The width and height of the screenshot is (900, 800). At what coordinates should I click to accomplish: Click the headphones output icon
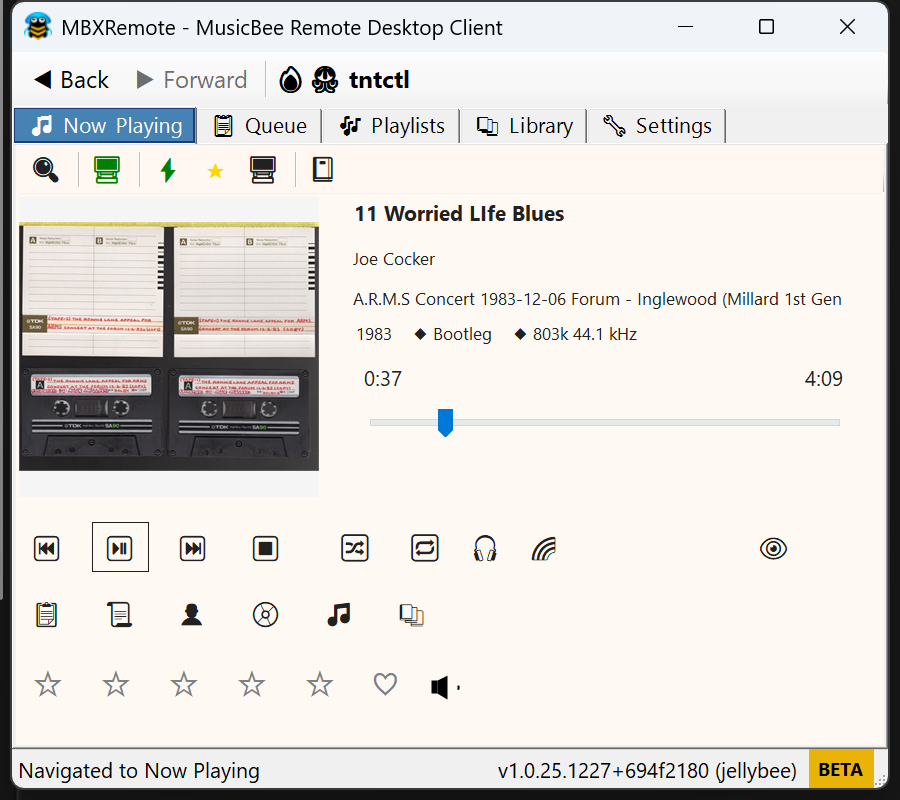[x=485, y=548]
